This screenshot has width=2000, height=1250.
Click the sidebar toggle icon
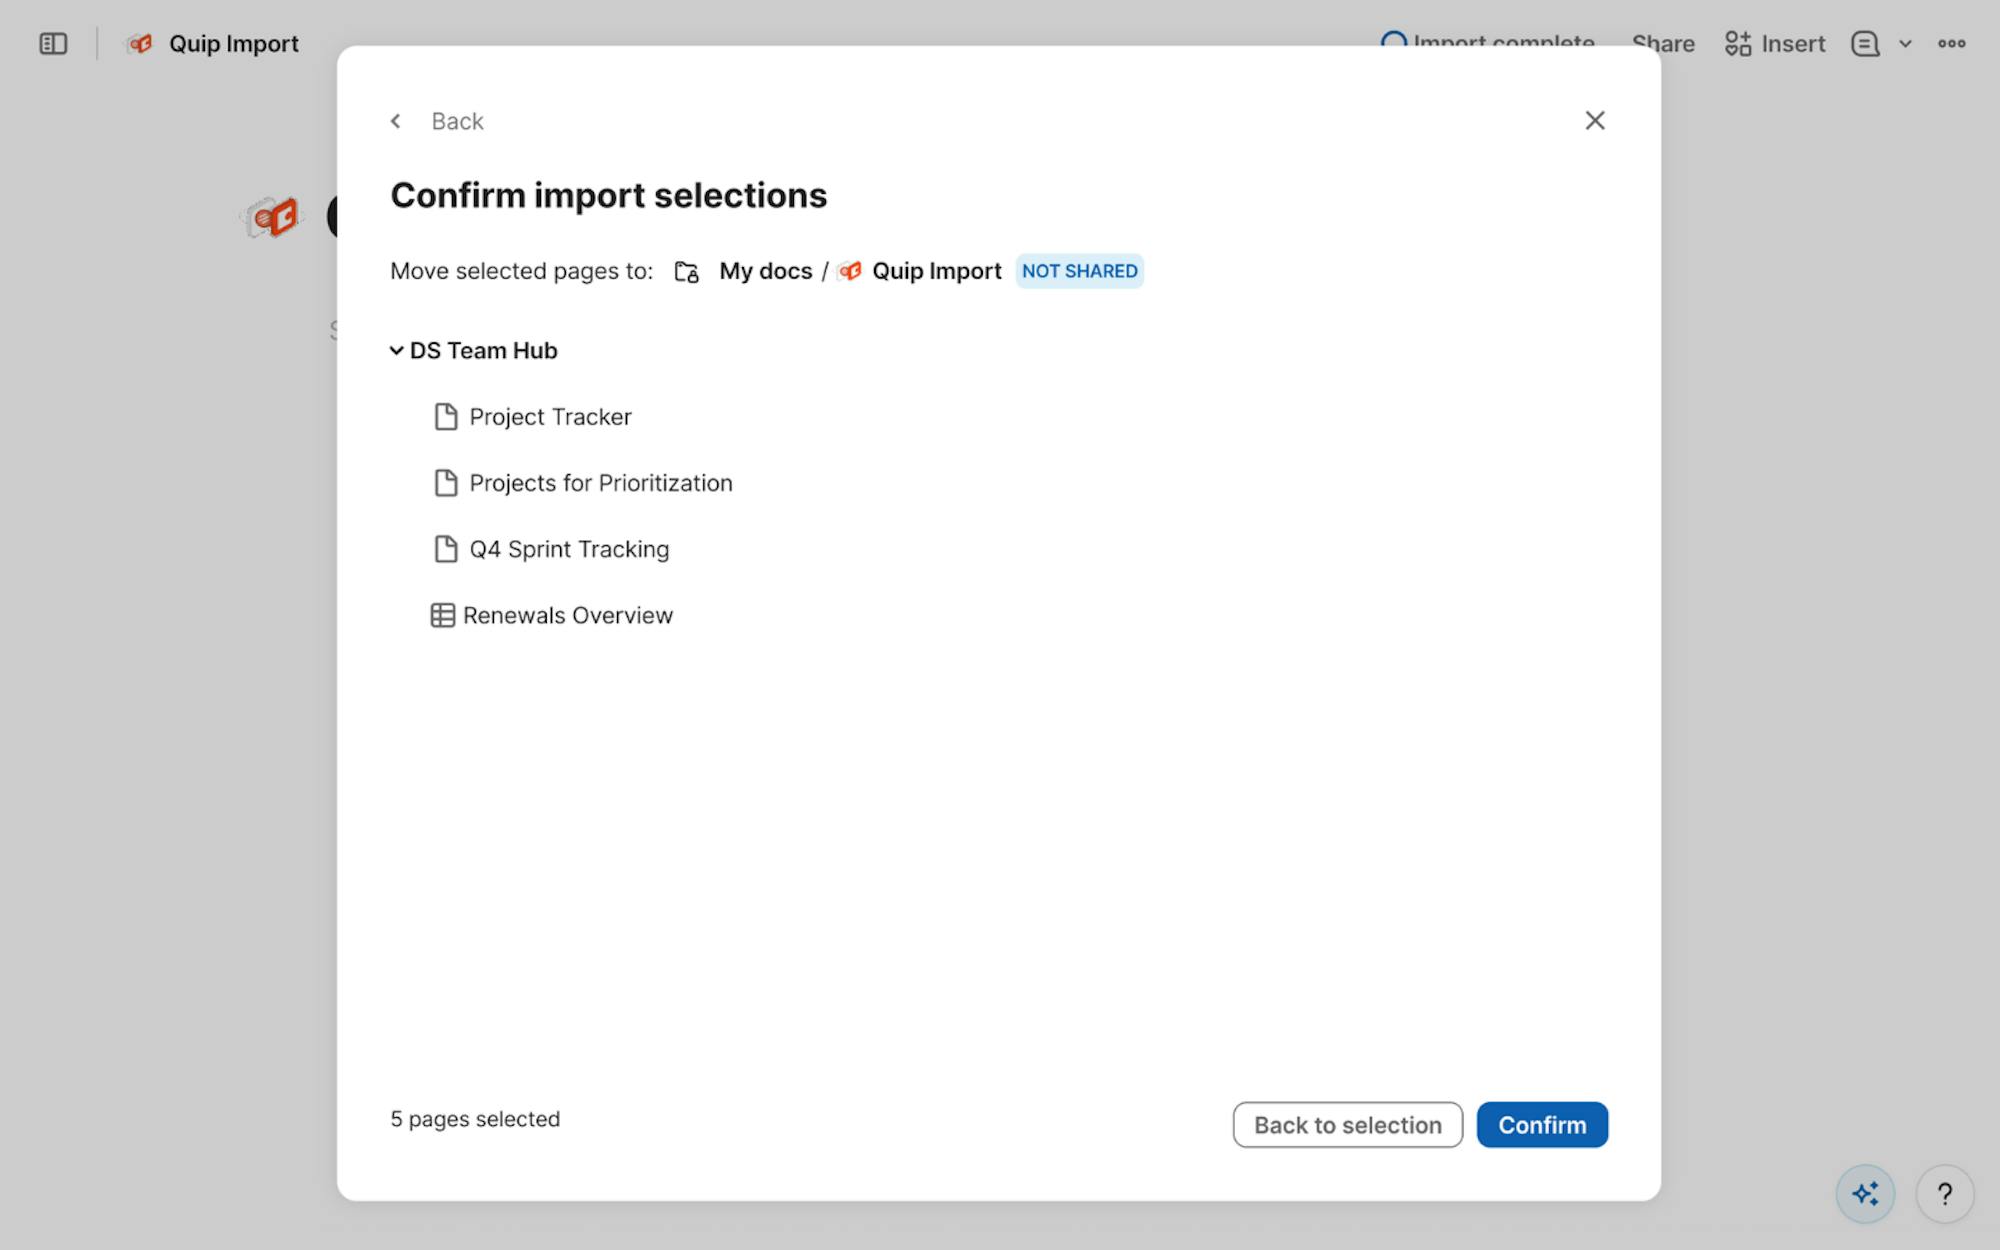coord(53,44)
